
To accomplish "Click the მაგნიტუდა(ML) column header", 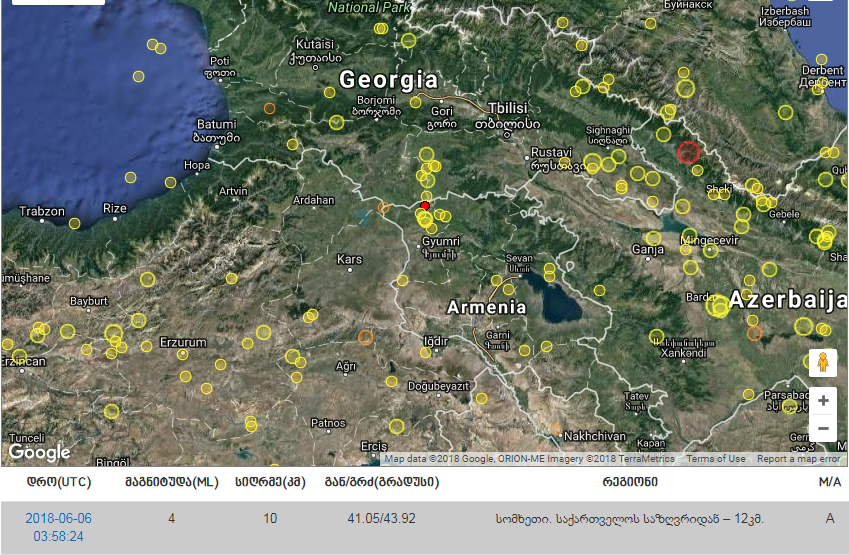I will point(171,483).
